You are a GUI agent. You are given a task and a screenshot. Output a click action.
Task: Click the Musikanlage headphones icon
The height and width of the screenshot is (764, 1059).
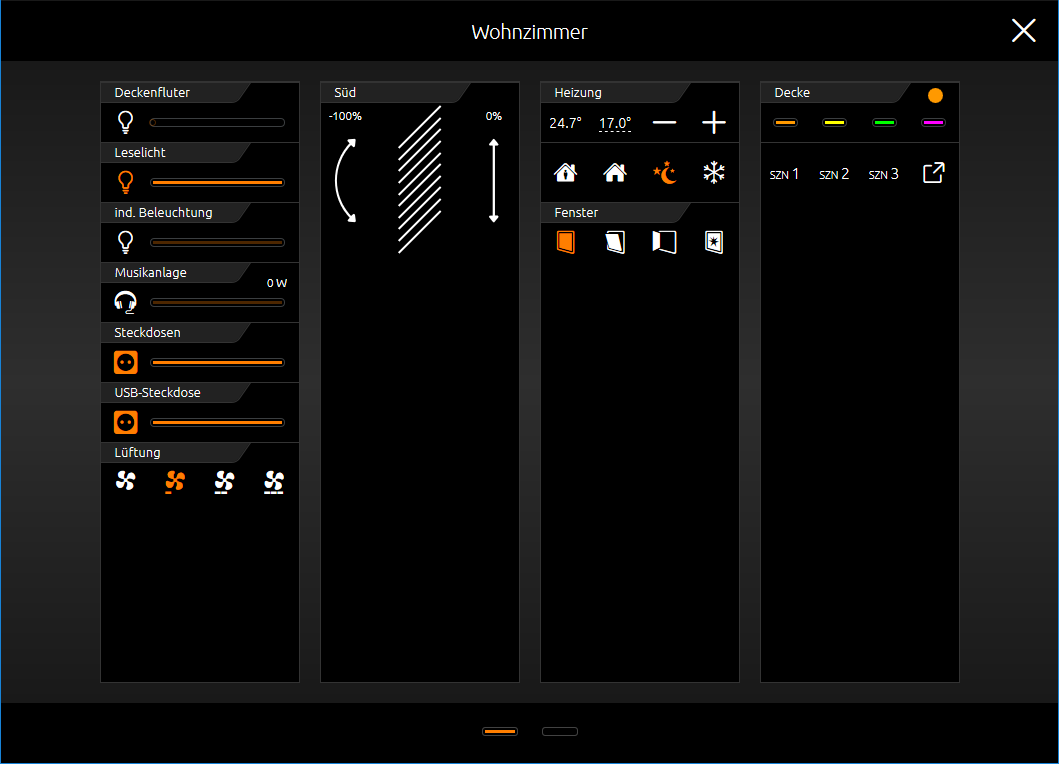pyautogui.click(x=126, y=303)
